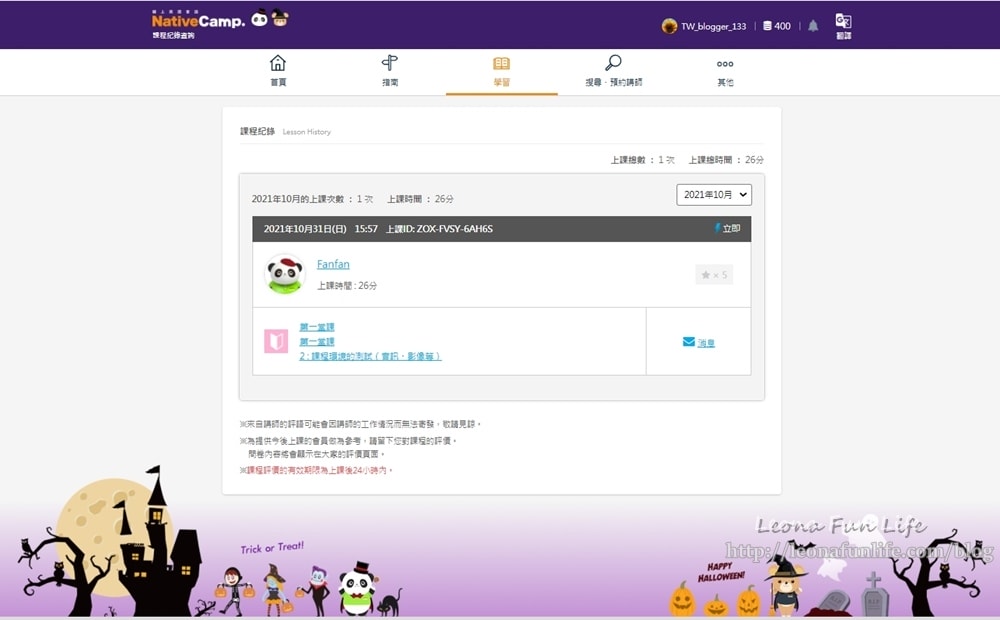Open the other menu with three dots

[725, 70]
